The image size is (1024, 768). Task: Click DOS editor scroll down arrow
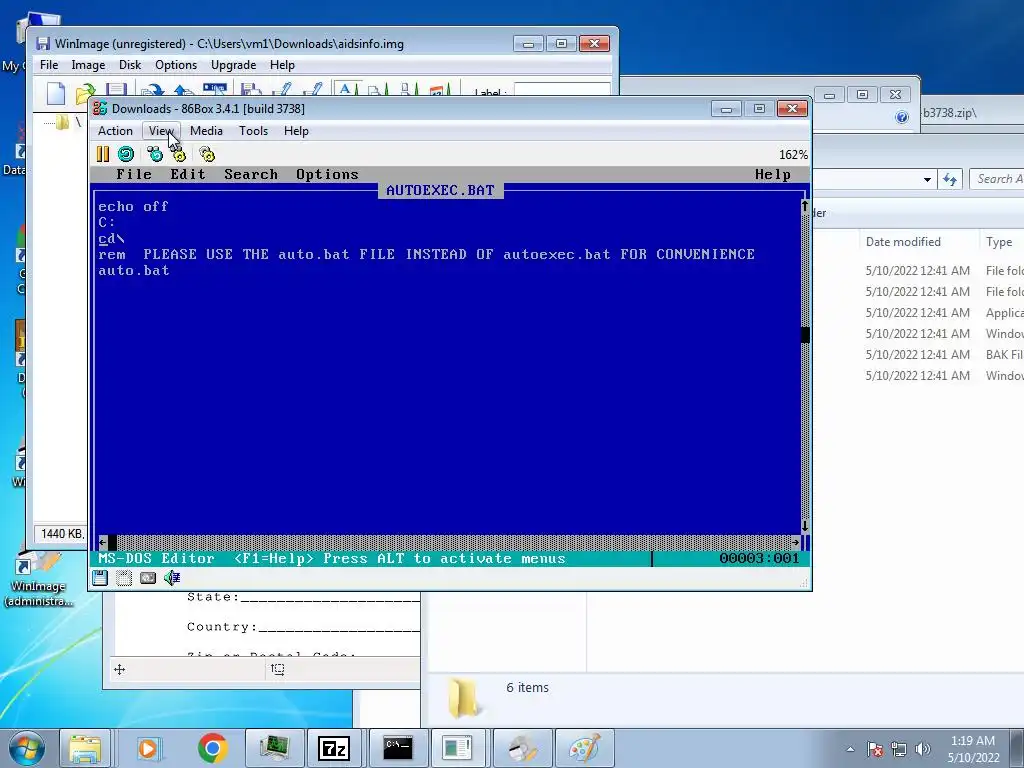point(805,526)
